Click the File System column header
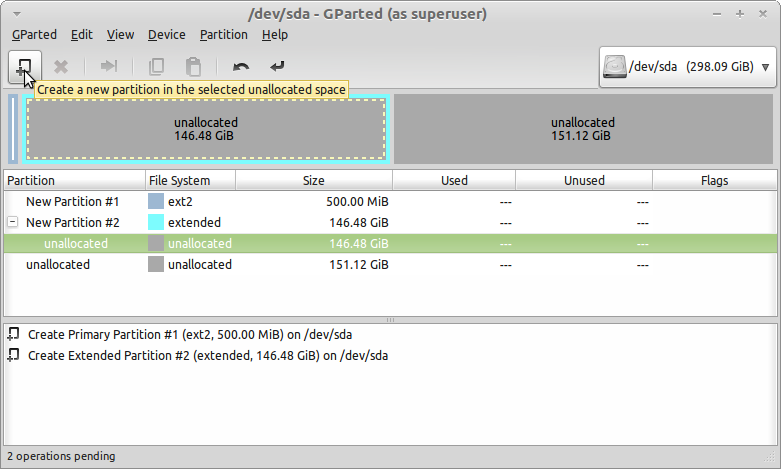This screenshot has width=781, height=469. coord(190,180)
